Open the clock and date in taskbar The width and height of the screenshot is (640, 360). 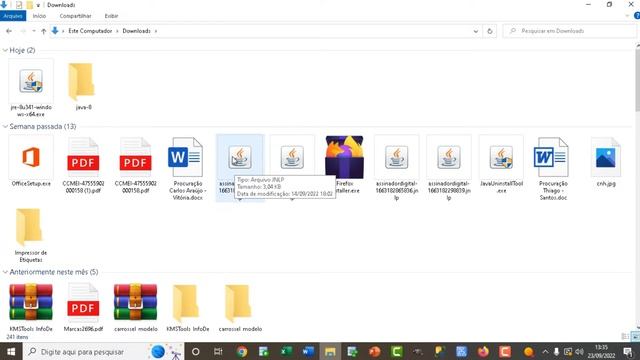coord(601,351)
